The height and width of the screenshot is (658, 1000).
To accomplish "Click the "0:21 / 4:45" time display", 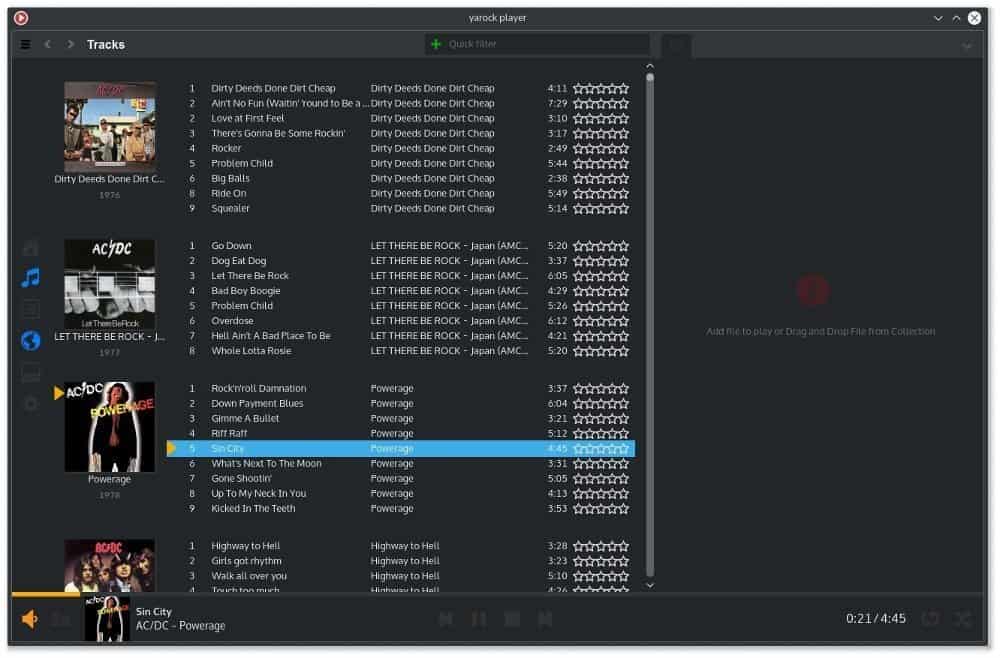I will pos(876,618).
